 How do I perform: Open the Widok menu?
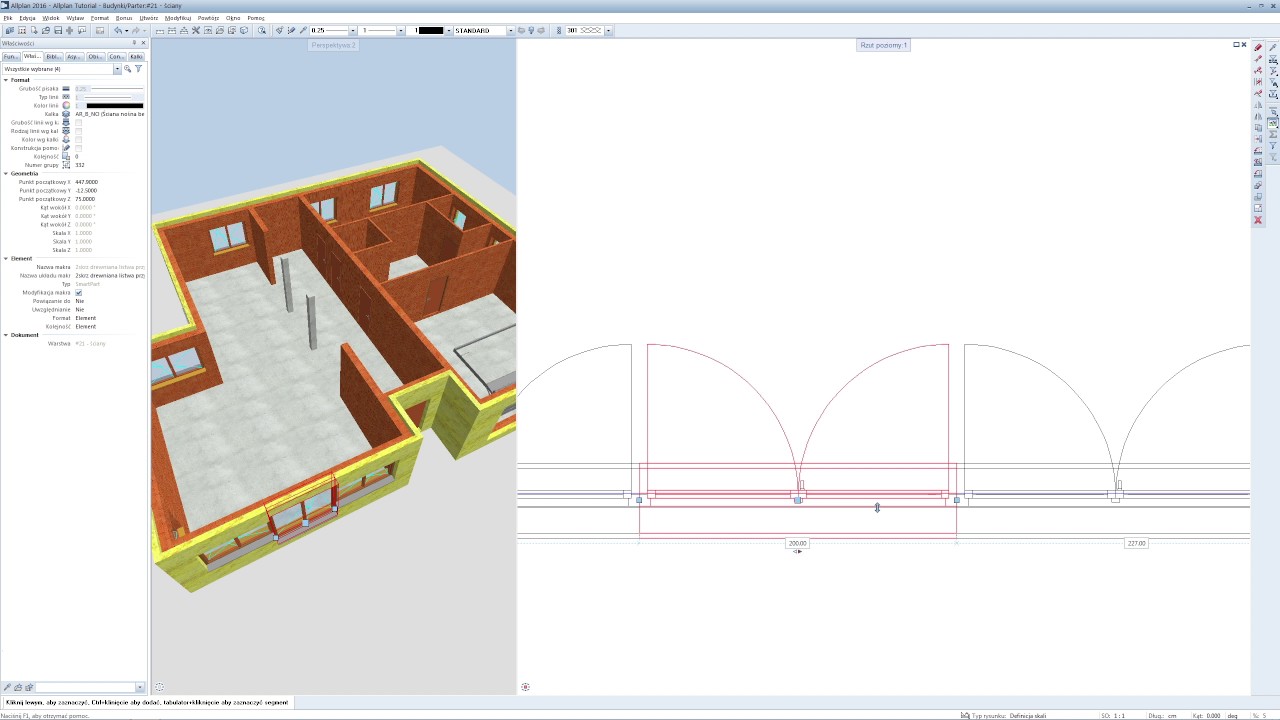[x=50, y=18]
